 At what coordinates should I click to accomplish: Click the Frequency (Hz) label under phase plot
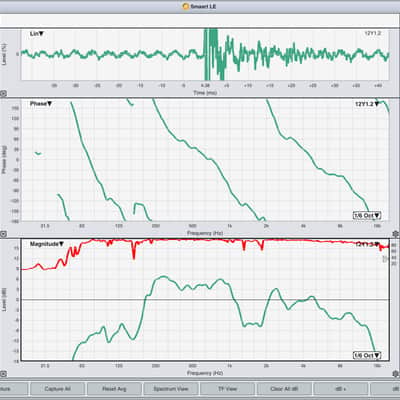205,233
